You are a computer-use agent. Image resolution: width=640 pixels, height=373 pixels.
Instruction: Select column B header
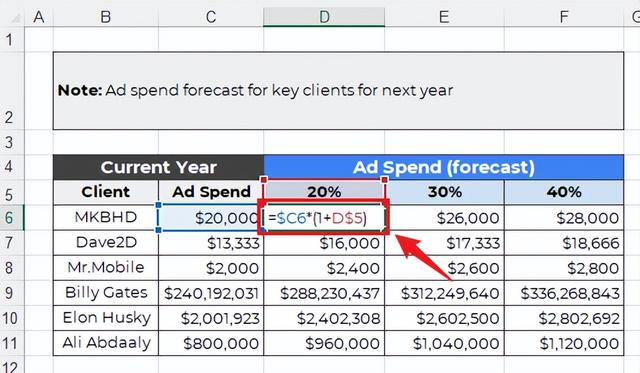[106, 17]
